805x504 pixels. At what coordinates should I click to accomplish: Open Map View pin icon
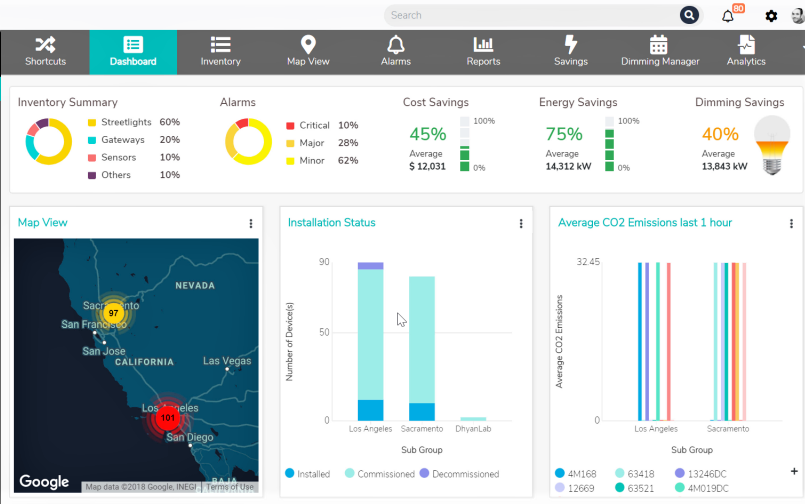308,44
